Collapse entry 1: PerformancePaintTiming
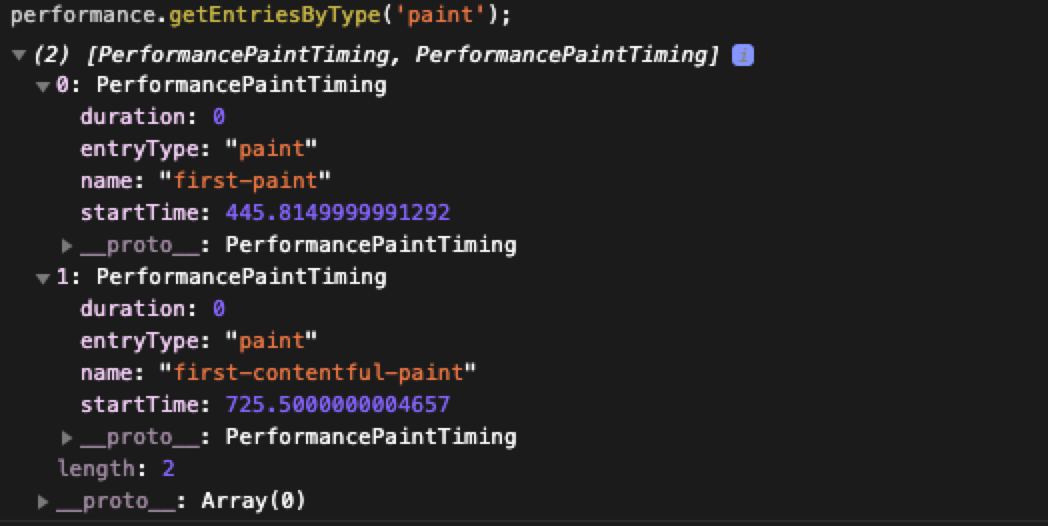 (x=43, y=278)
